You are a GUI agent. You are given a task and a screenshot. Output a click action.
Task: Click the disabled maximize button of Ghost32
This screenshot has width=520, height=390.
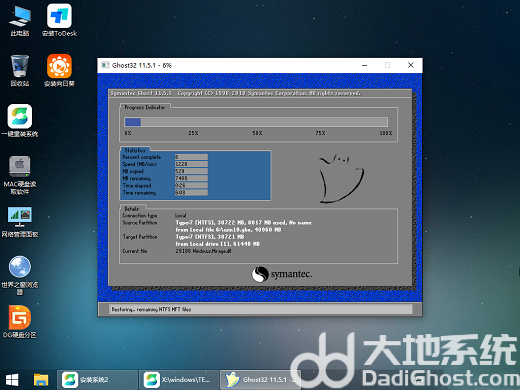[387, 65]
